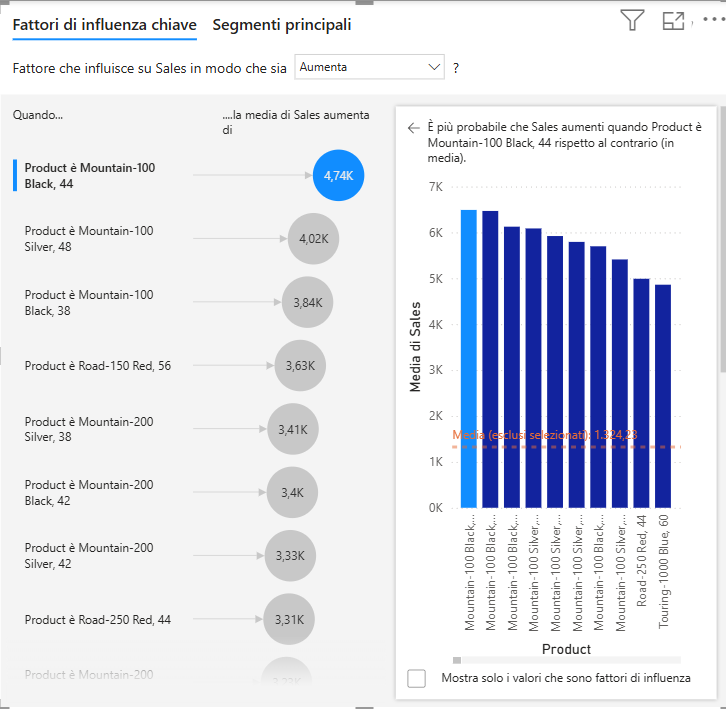Screen dimensions: 726x709
Task: Click the dropdown chevron arrow next to Aumenta
Action: (x=434, y=67)
